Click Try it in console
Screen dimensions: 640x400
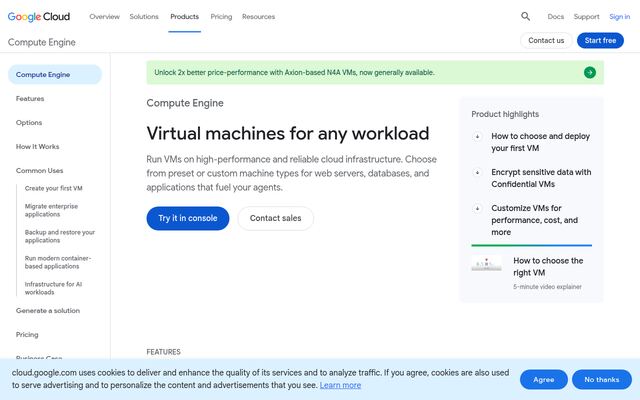pyautogui.click(x=188, y=218)
